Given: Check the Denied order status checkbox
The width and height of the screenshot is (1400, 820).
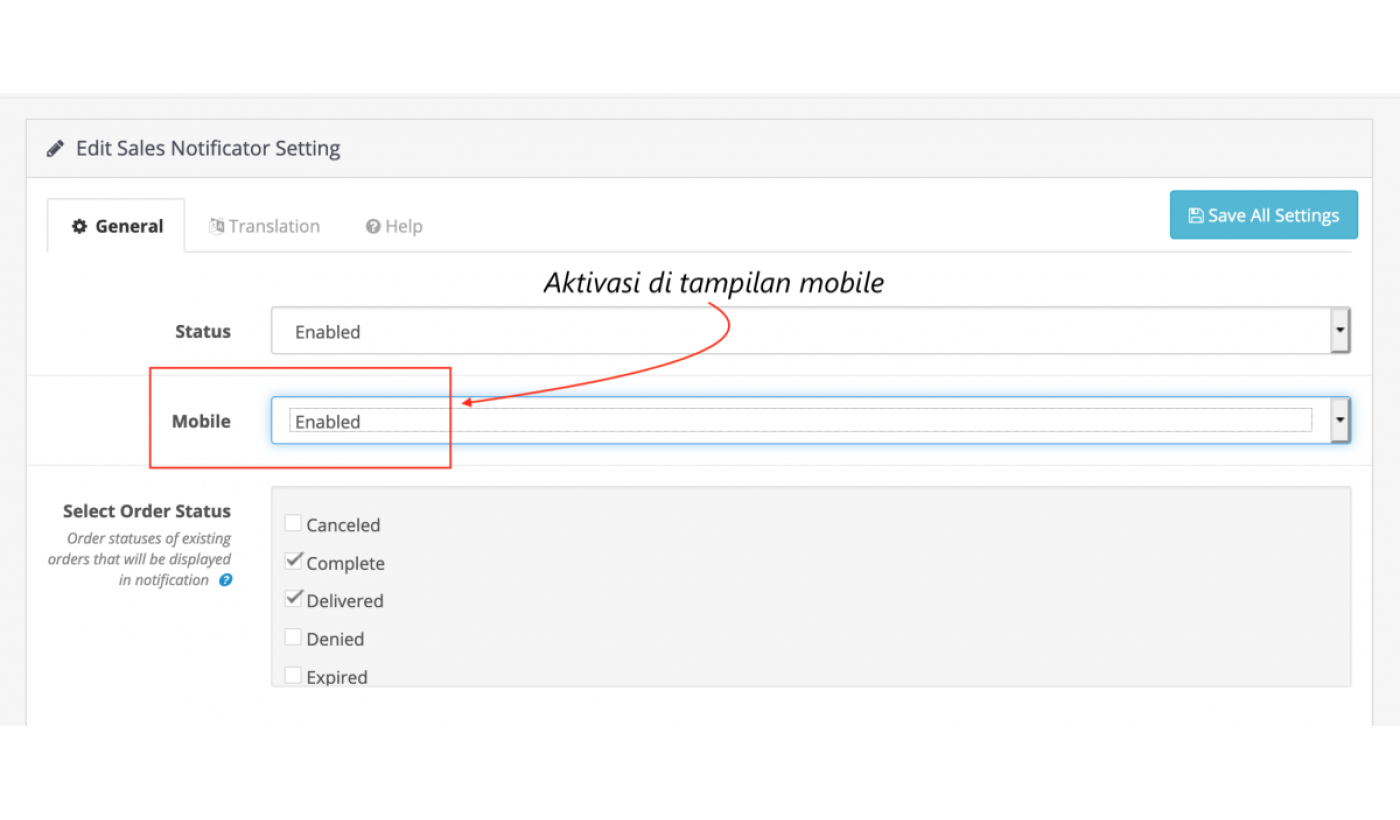Looking at the screenshot, I should [x=293, y=636].
